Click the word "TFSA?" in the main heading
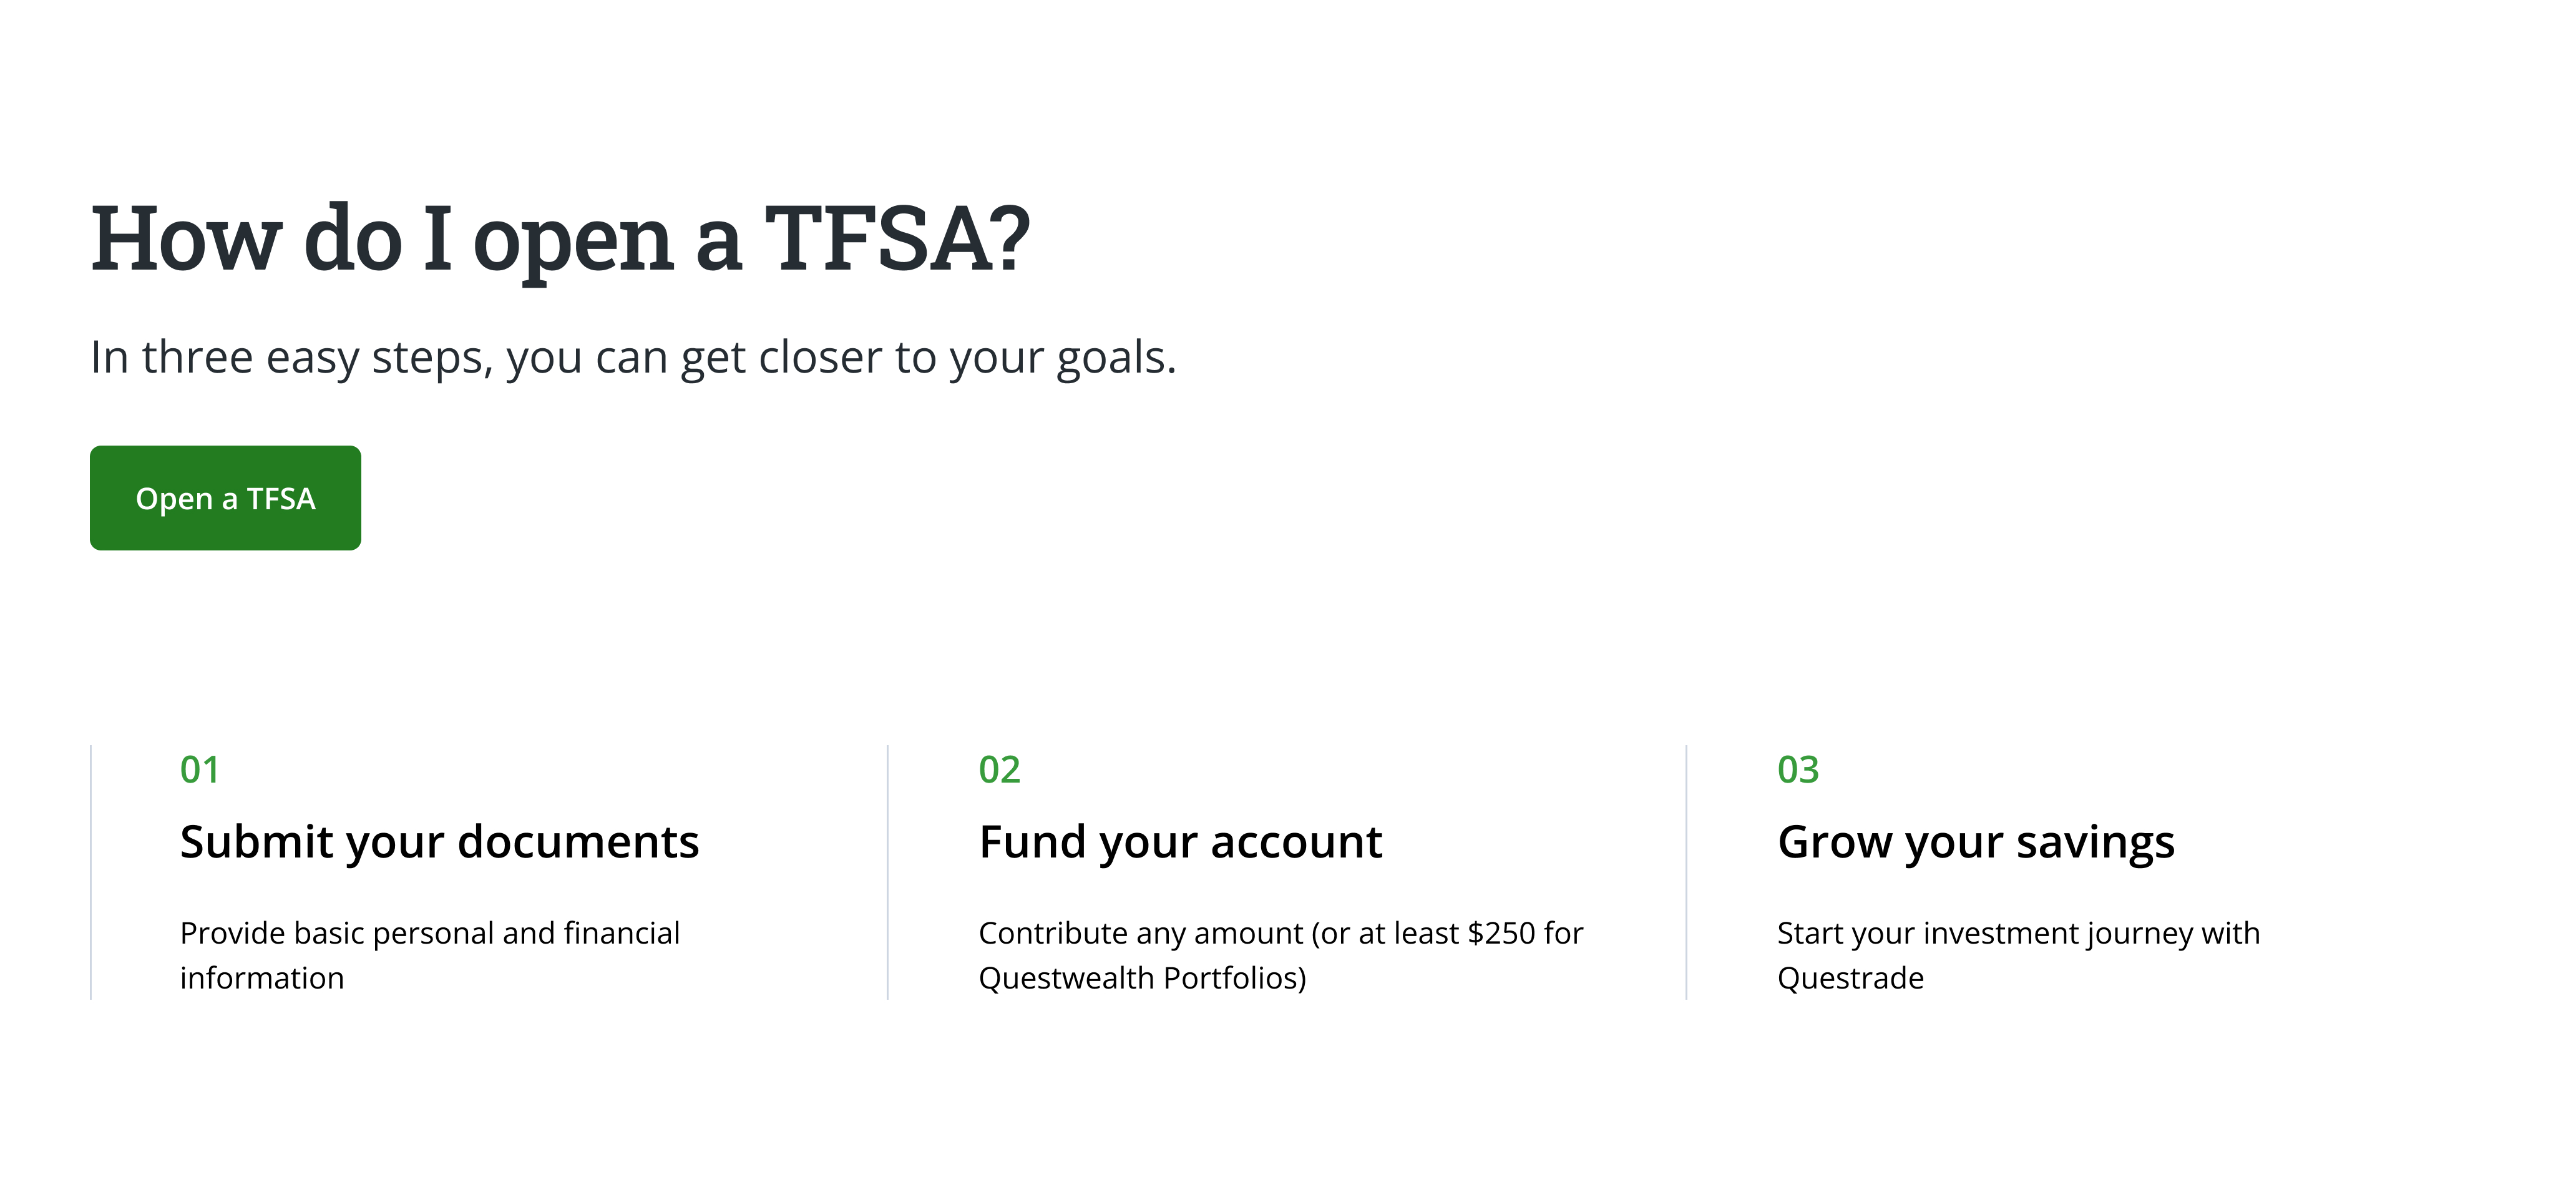Image resolution: width=2576 pixels, height=1187 pixels. click(897, 239)
